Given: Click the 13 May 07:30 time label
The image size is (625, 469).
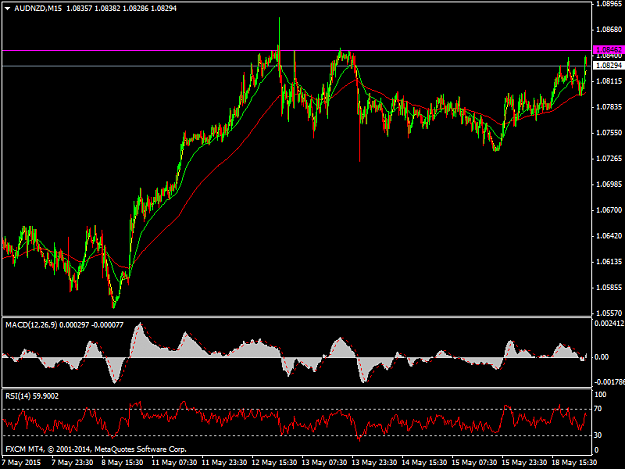Looking at the screenshot, I should [x=324, y=463].
